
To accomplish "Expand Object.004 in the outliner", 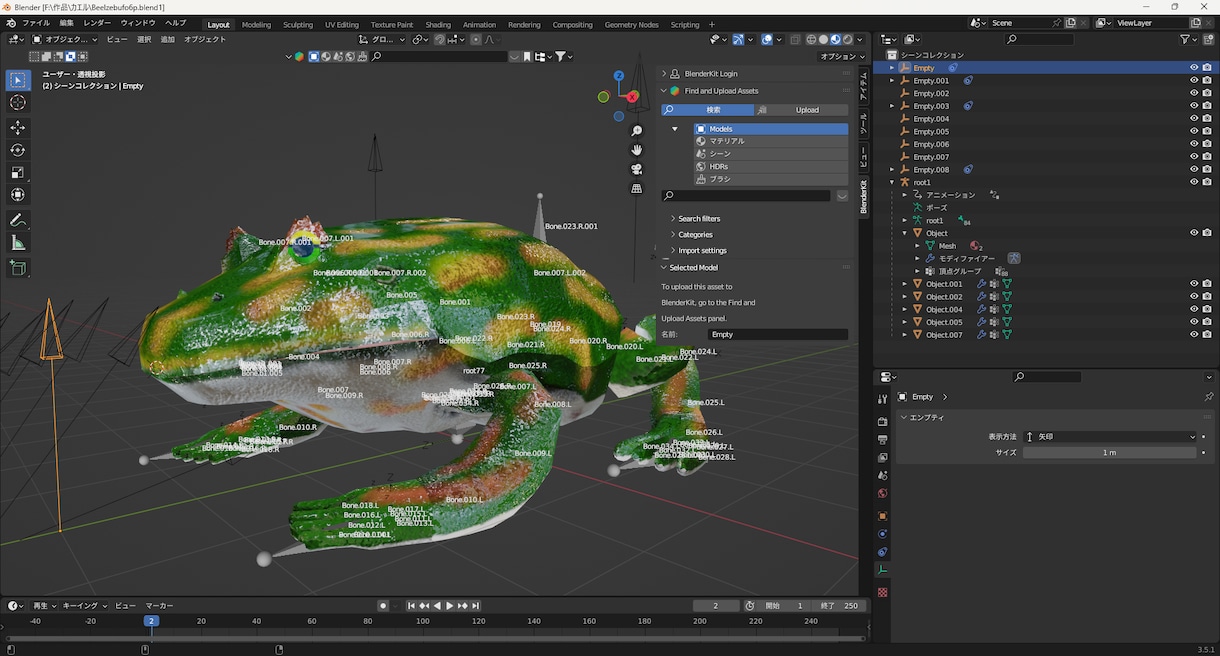I will [x=905, y=310].
